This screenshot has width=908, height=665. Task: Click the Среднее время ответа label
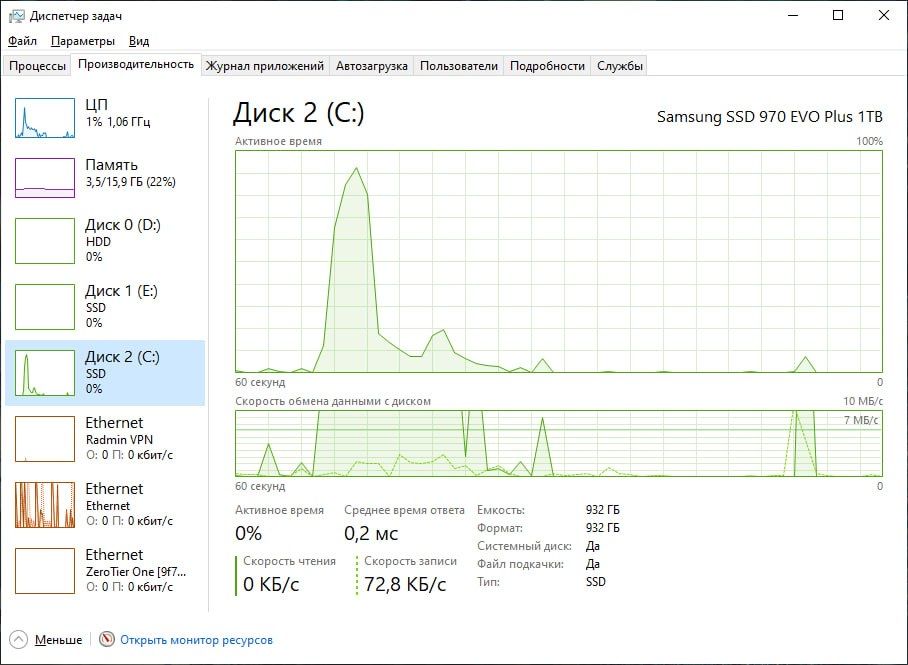(x=404, y=510)
